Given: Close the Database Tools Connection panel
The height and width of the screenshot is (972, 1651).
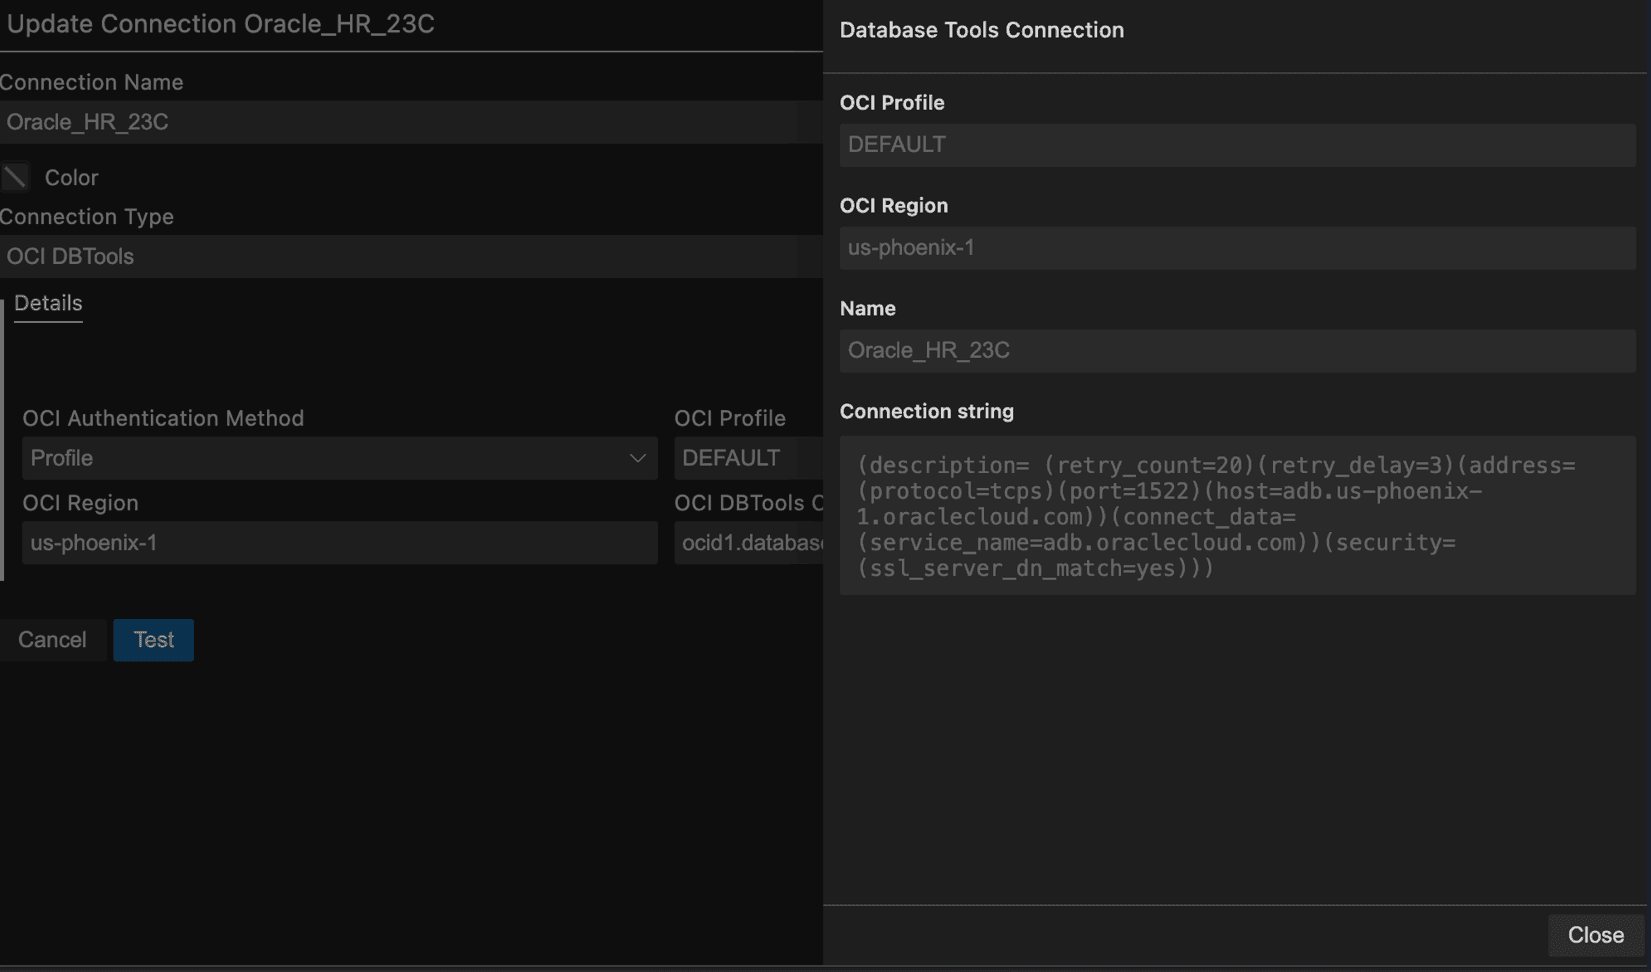Looking at the screenshot, I should [x=1595, y=935].
